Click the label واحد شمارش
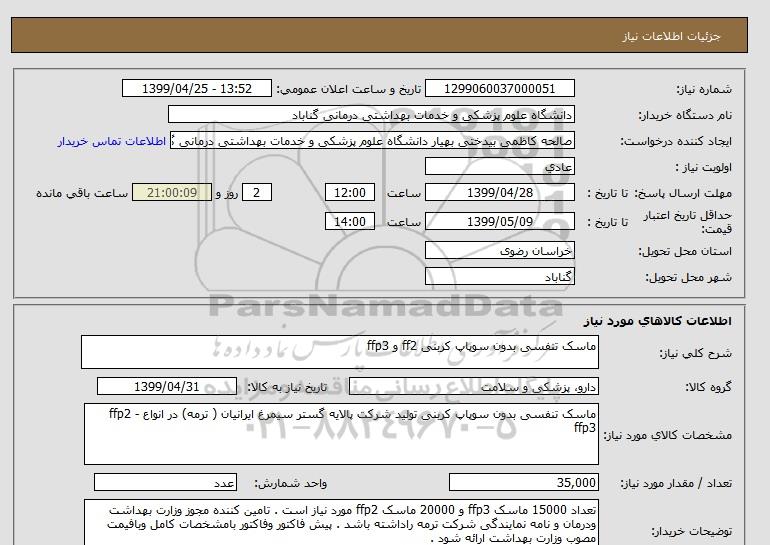Viewport: 770px width, 545px height. (291, 484)
